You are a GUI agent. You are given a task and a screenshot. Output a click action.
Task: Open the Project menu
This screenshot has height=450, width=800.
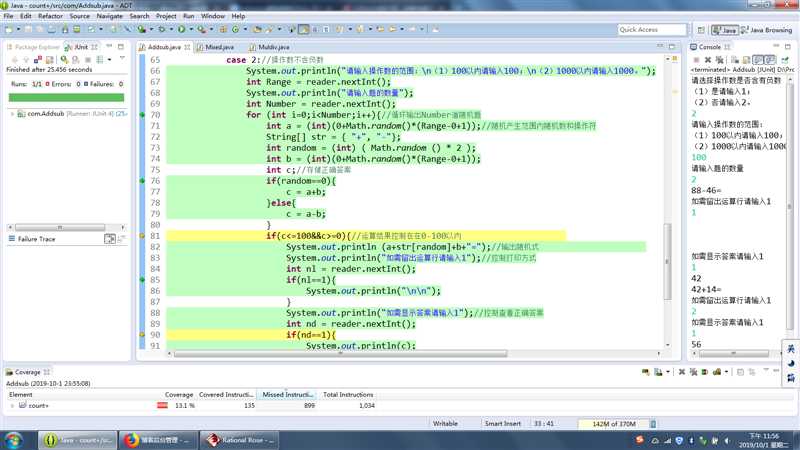pyautogui.click(x=166, y=16)
